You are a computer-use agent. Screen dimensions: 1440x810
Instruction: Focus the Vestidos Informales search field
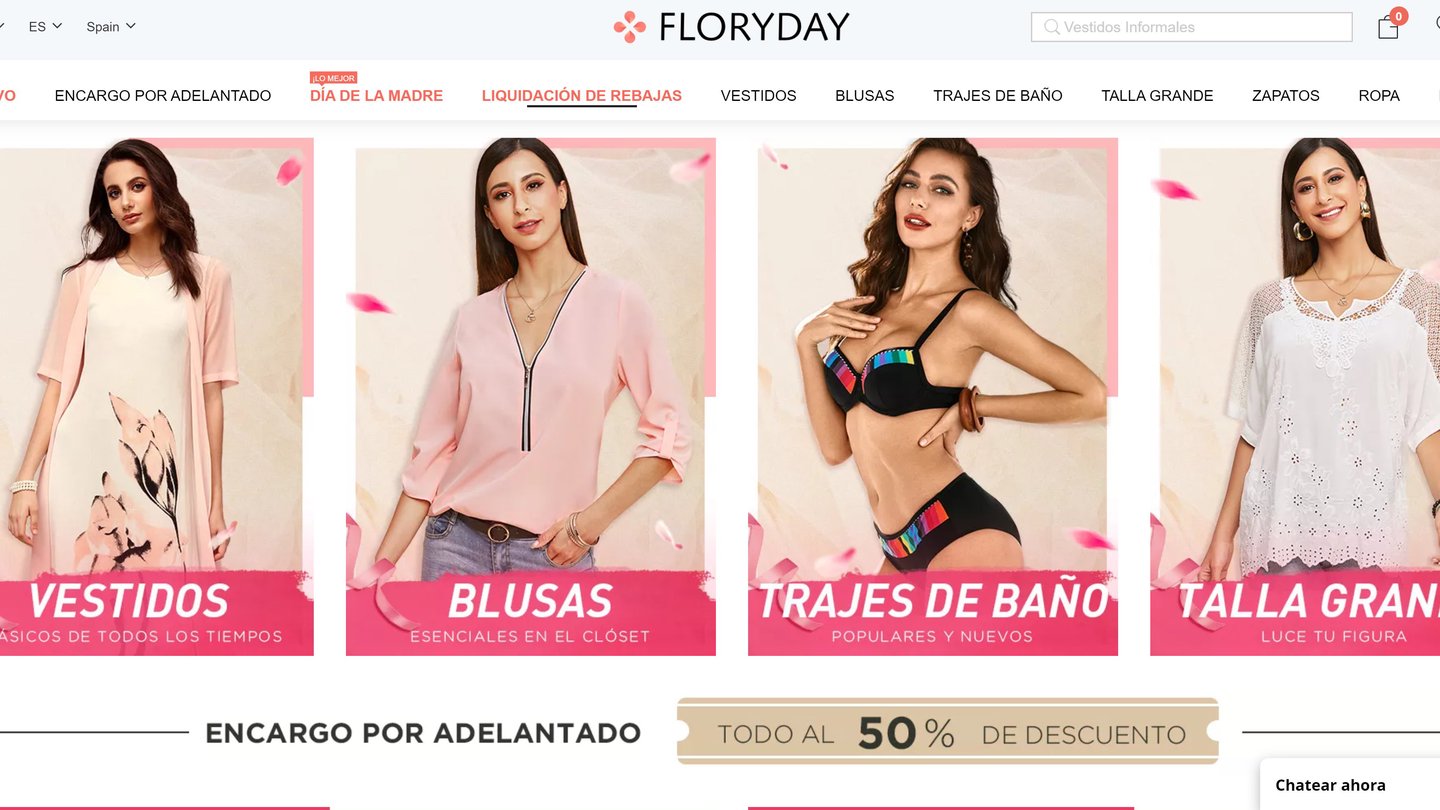[1191, 27]
